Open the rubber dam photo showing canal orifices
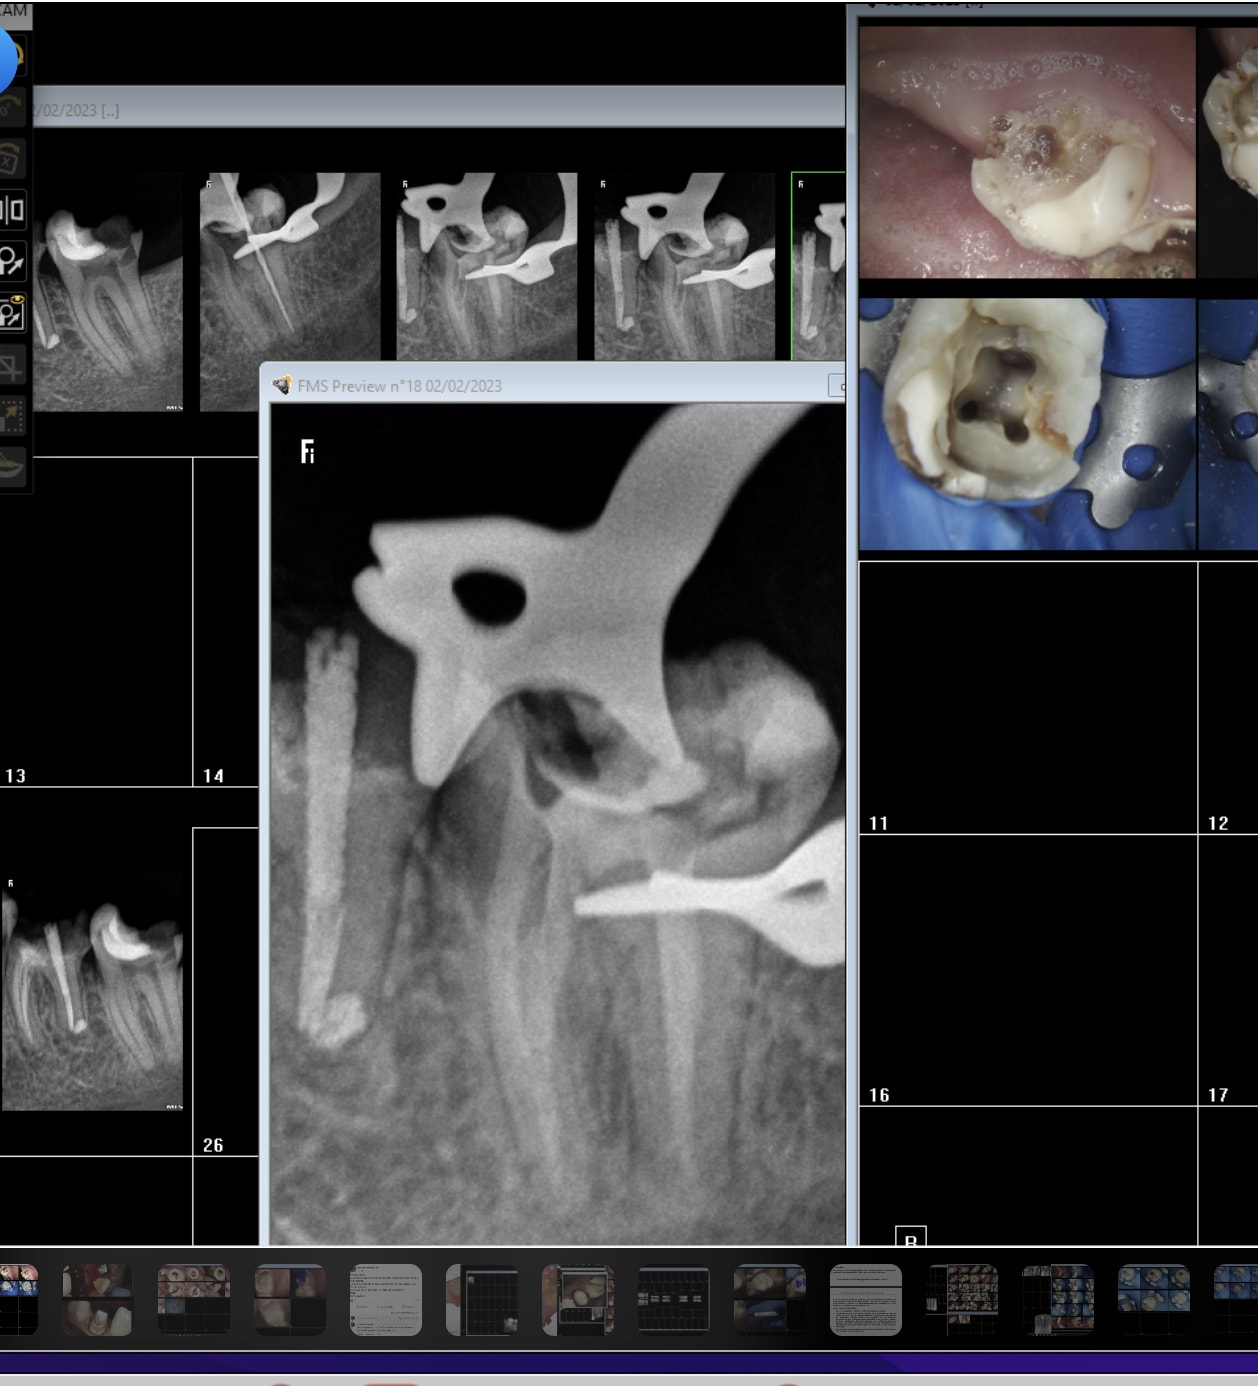Screen dimensions: 1258x1386 (1027, 424)
